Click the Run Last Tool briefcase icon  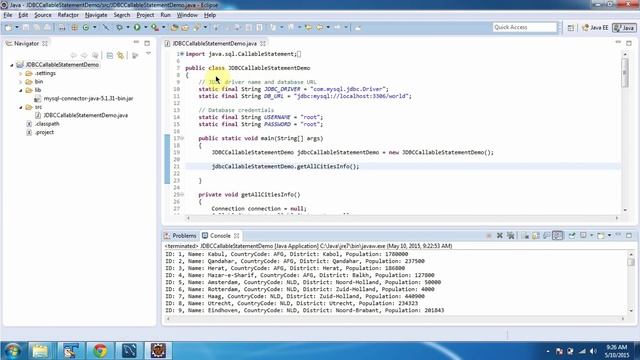pos(155,27)
